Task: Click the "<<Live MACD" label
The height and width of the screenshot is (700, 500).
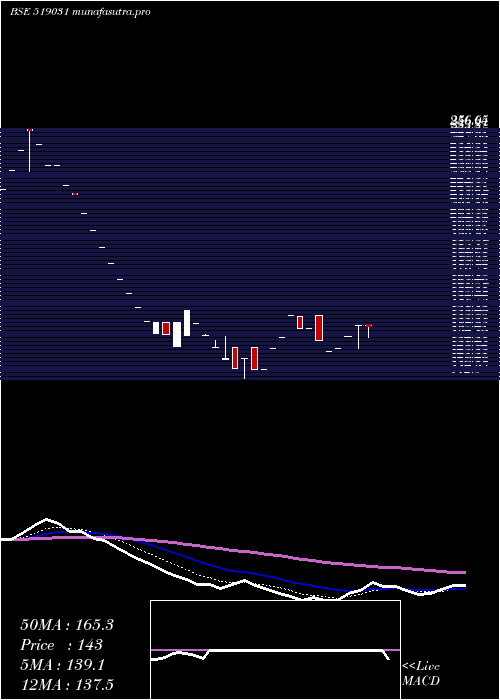Action: [421, 674]
